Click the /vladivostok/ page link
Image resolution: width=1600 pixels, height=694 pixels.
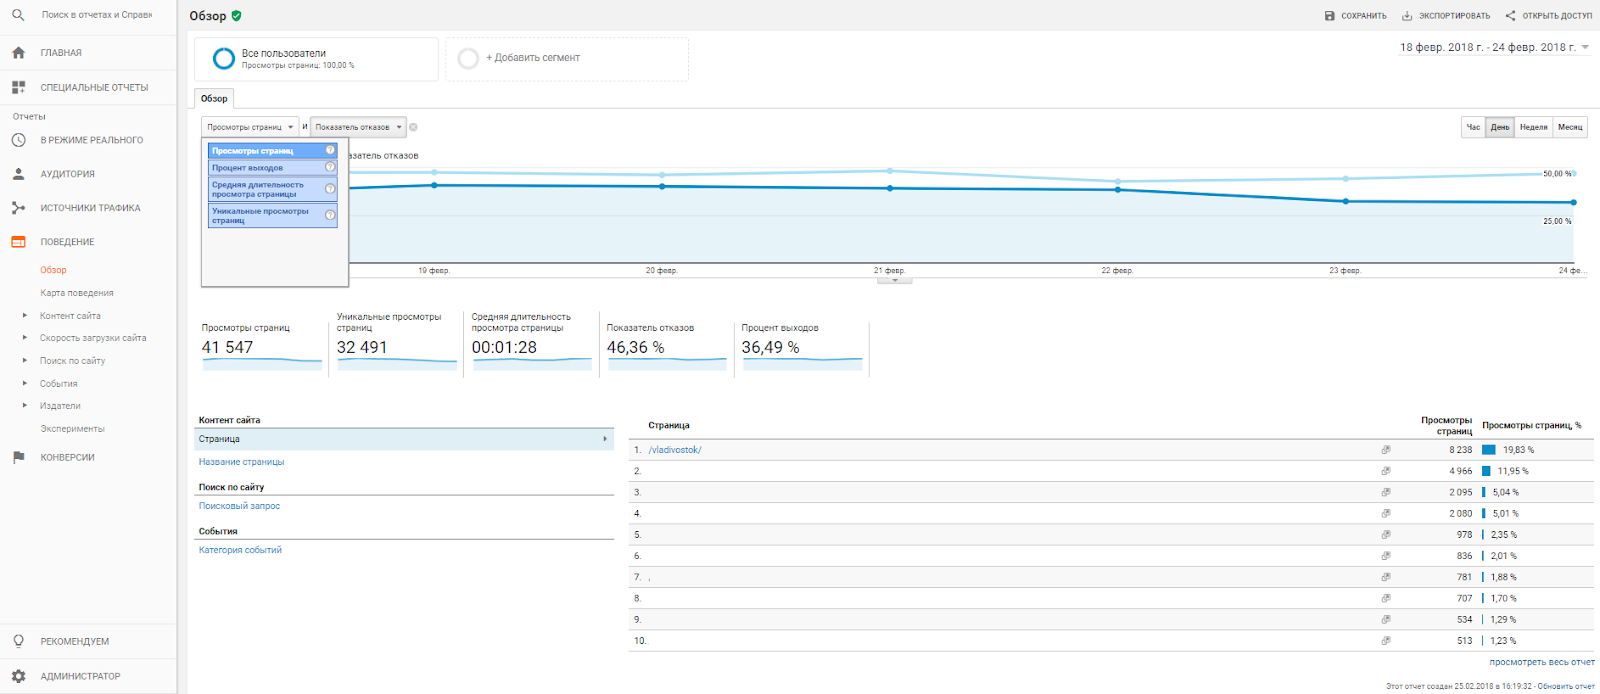pos(675,450)
